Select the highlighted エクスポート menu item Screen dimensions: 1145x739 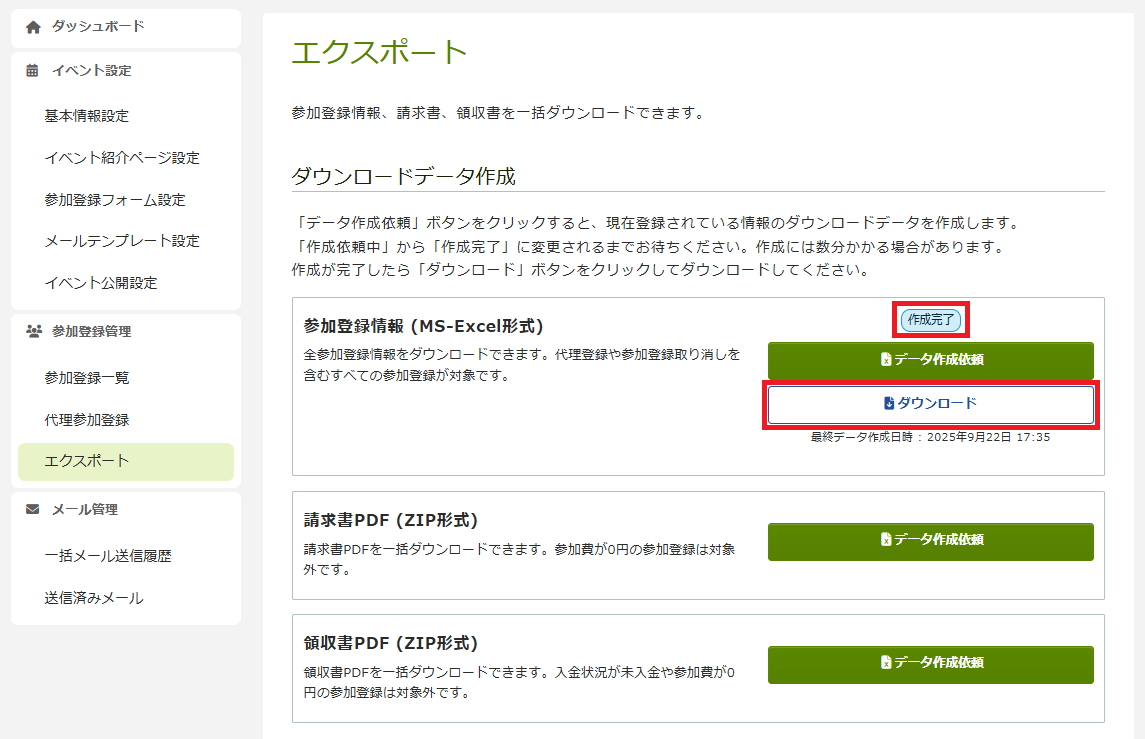(87, 461)
